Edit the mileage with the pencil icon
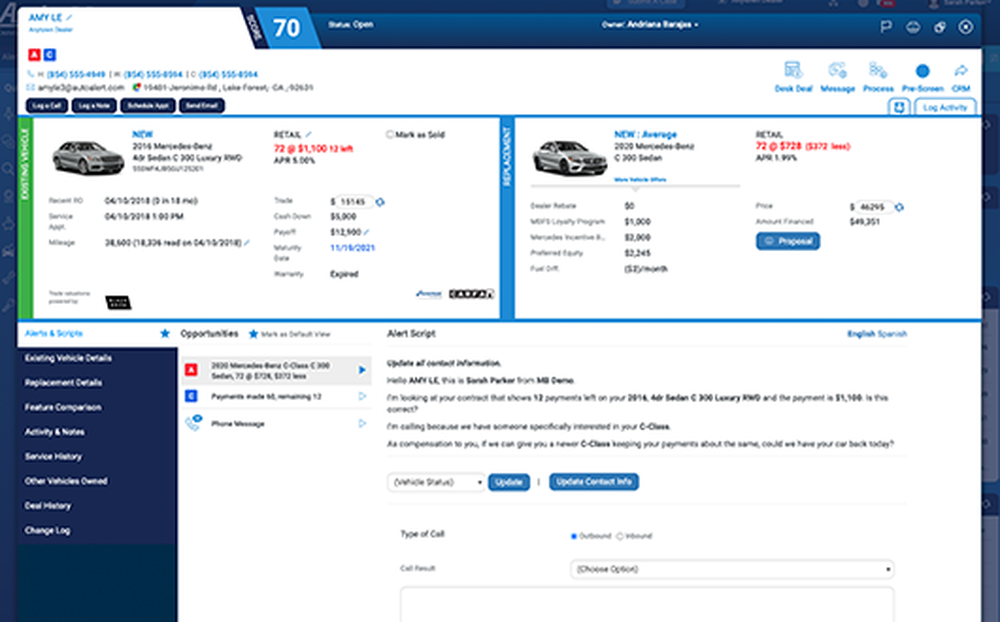Viewport: 1000px width, 622px height. tap(247, 243)
